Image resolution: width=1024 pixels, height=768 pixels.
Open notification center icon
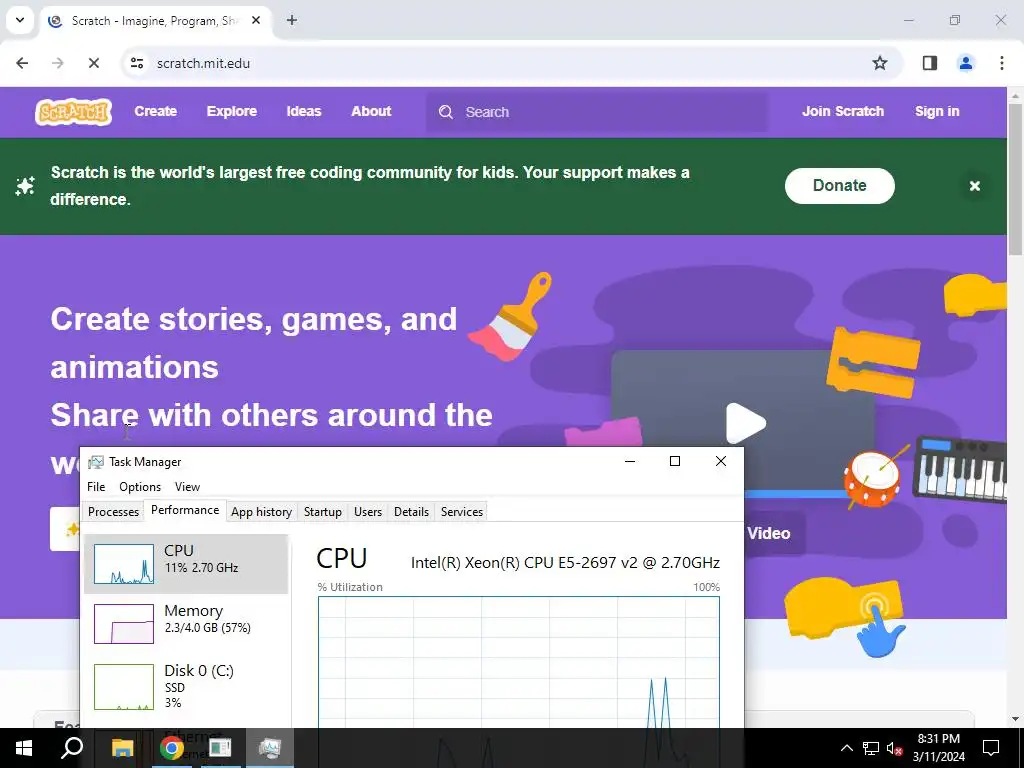coord(991,748)
